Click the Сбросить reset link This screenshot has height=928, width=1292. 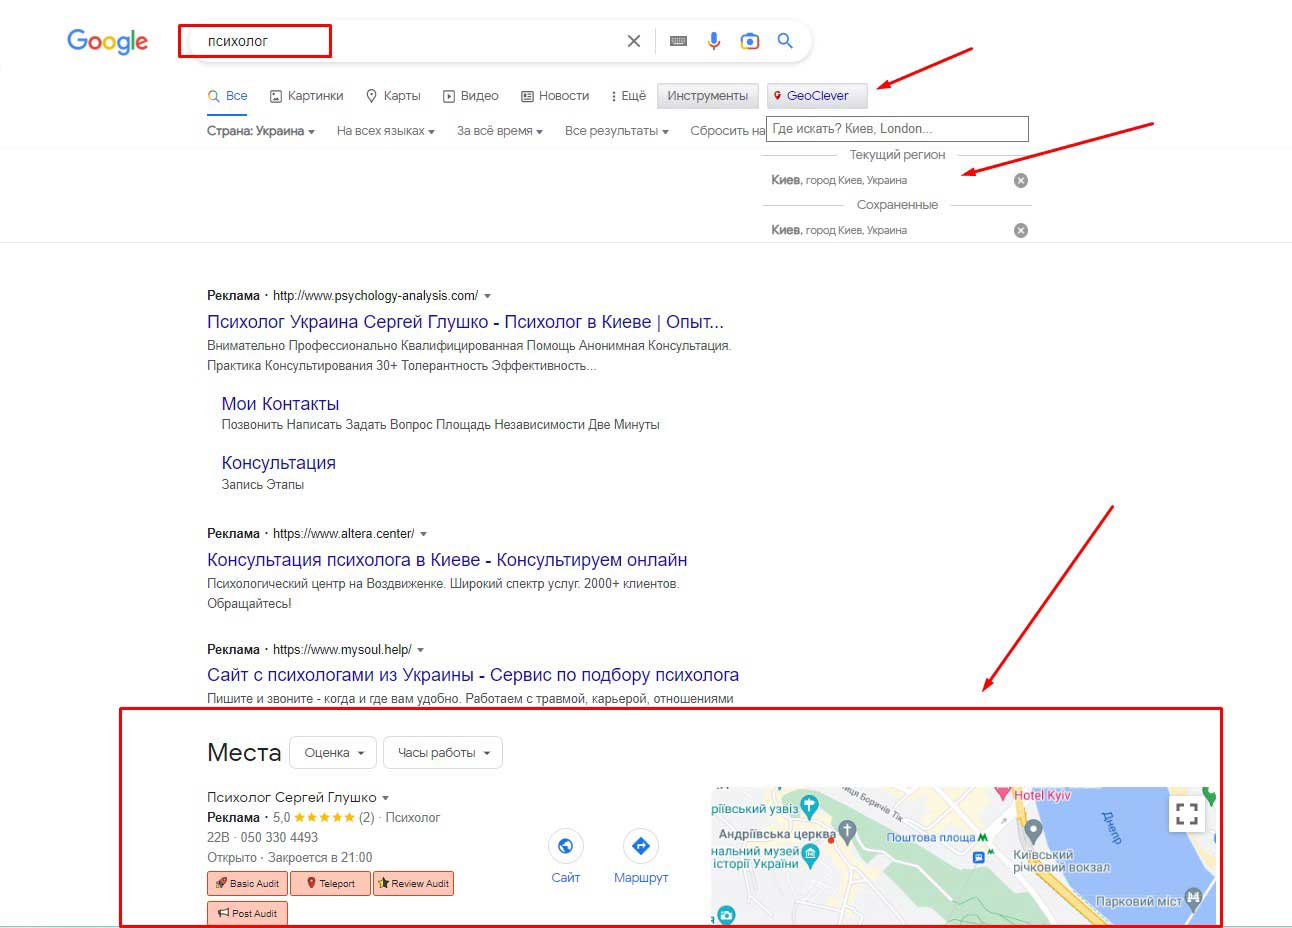coord(727,131)
